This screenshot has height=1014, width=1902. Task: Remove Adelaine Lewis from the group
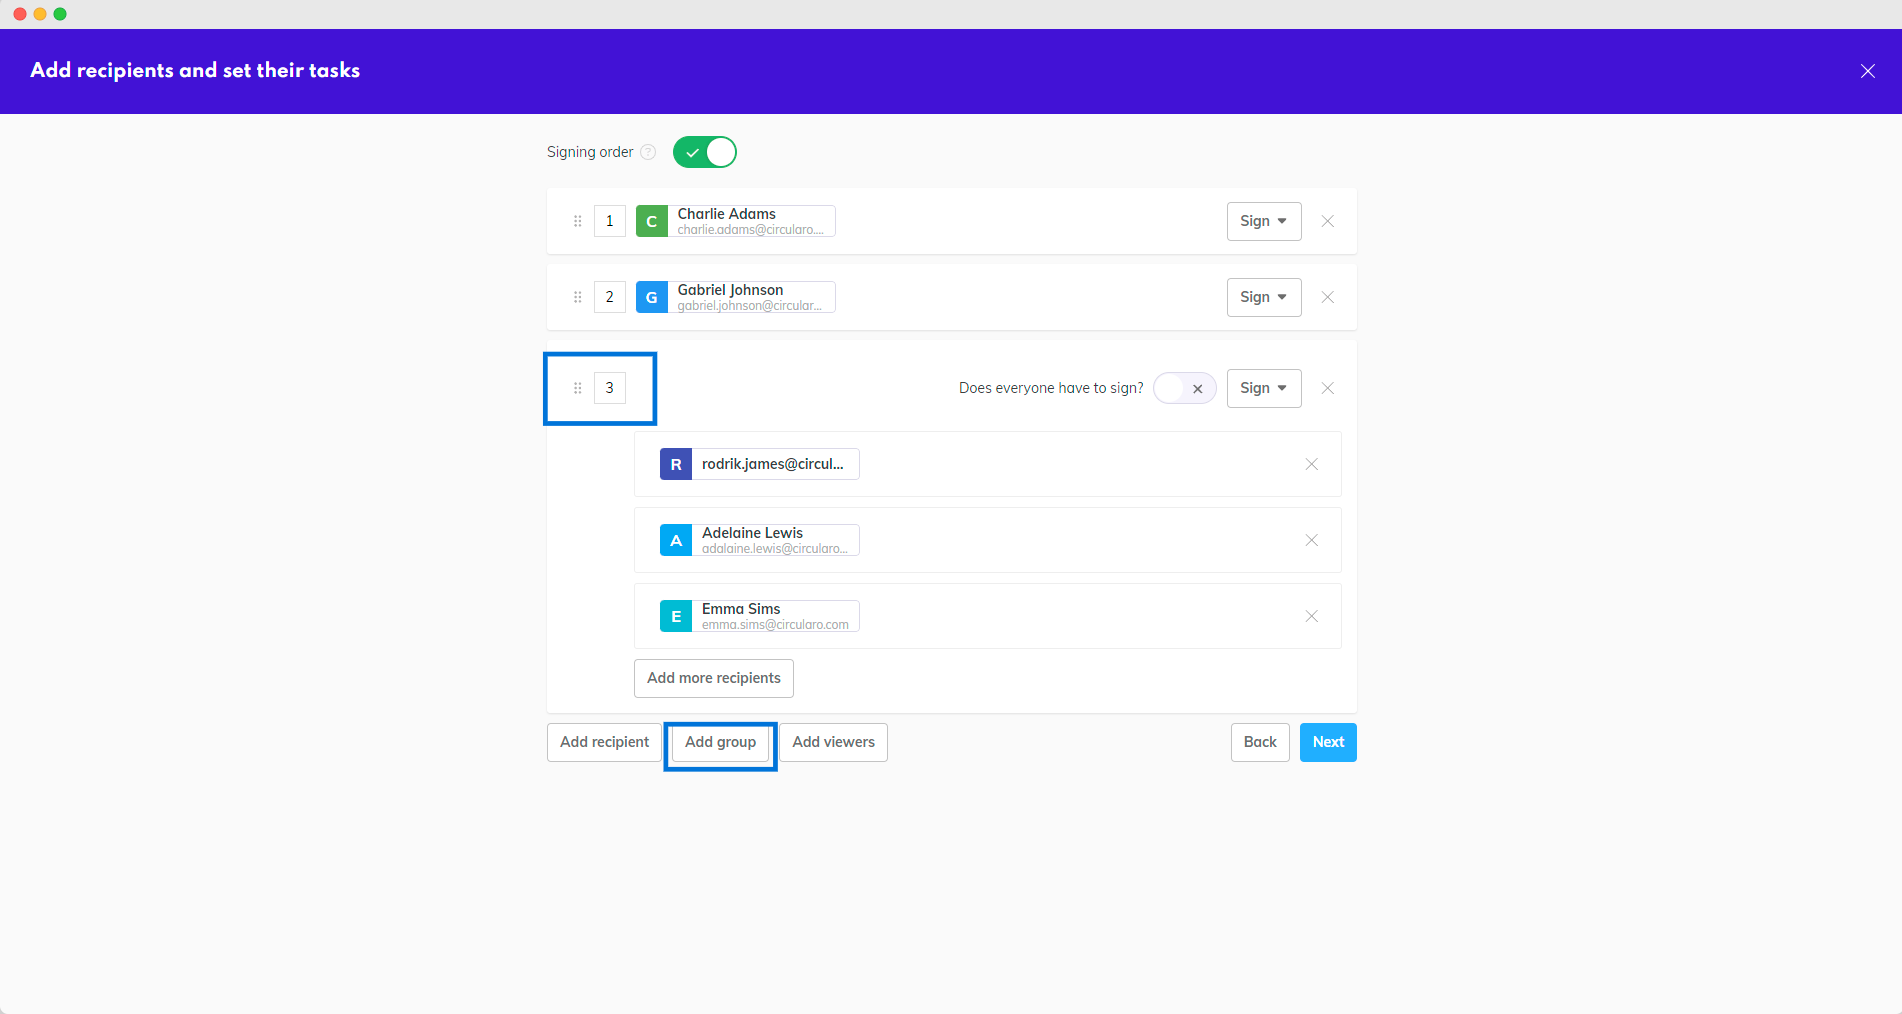pos(1311,540)
